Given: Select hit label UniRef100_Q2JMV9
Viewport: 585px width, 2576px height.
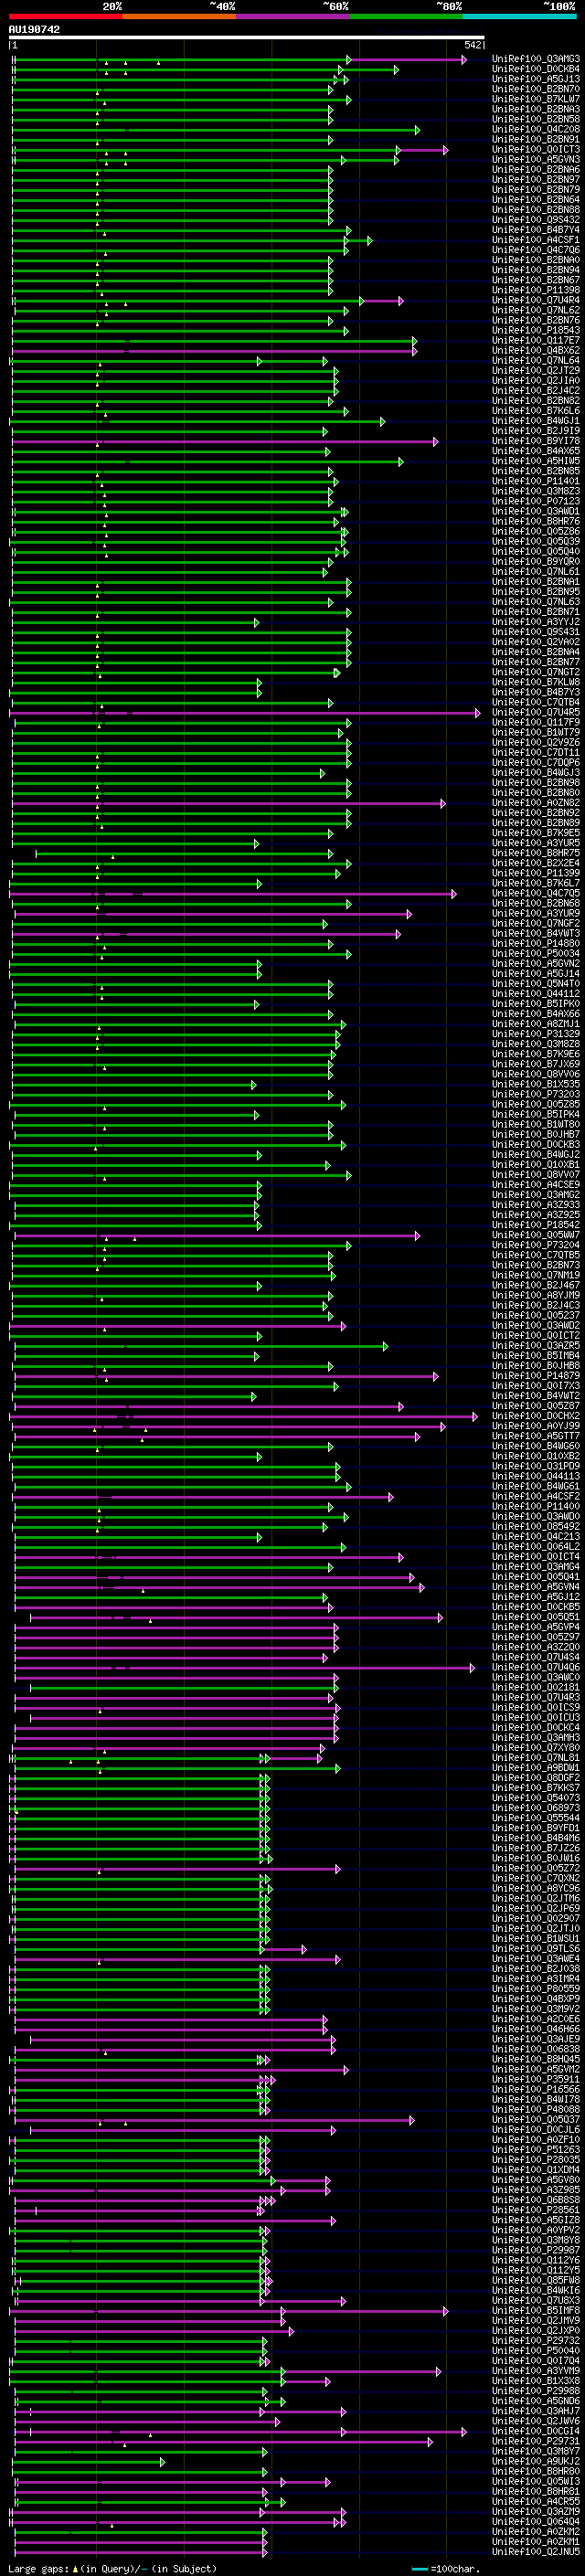Looking at the screenshot, I should pyautogui.click(x=536, y=2321).
